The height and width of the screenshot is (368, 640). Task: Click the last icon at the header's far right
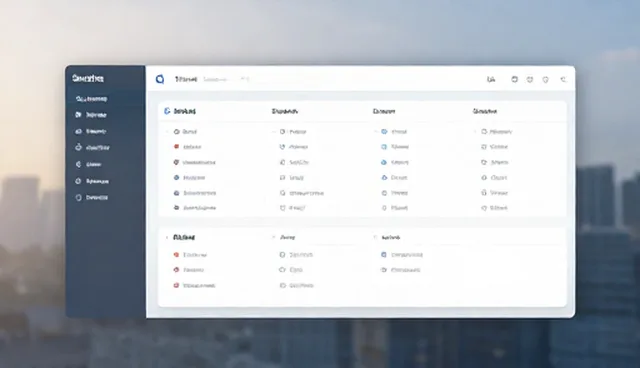(563, 80)
